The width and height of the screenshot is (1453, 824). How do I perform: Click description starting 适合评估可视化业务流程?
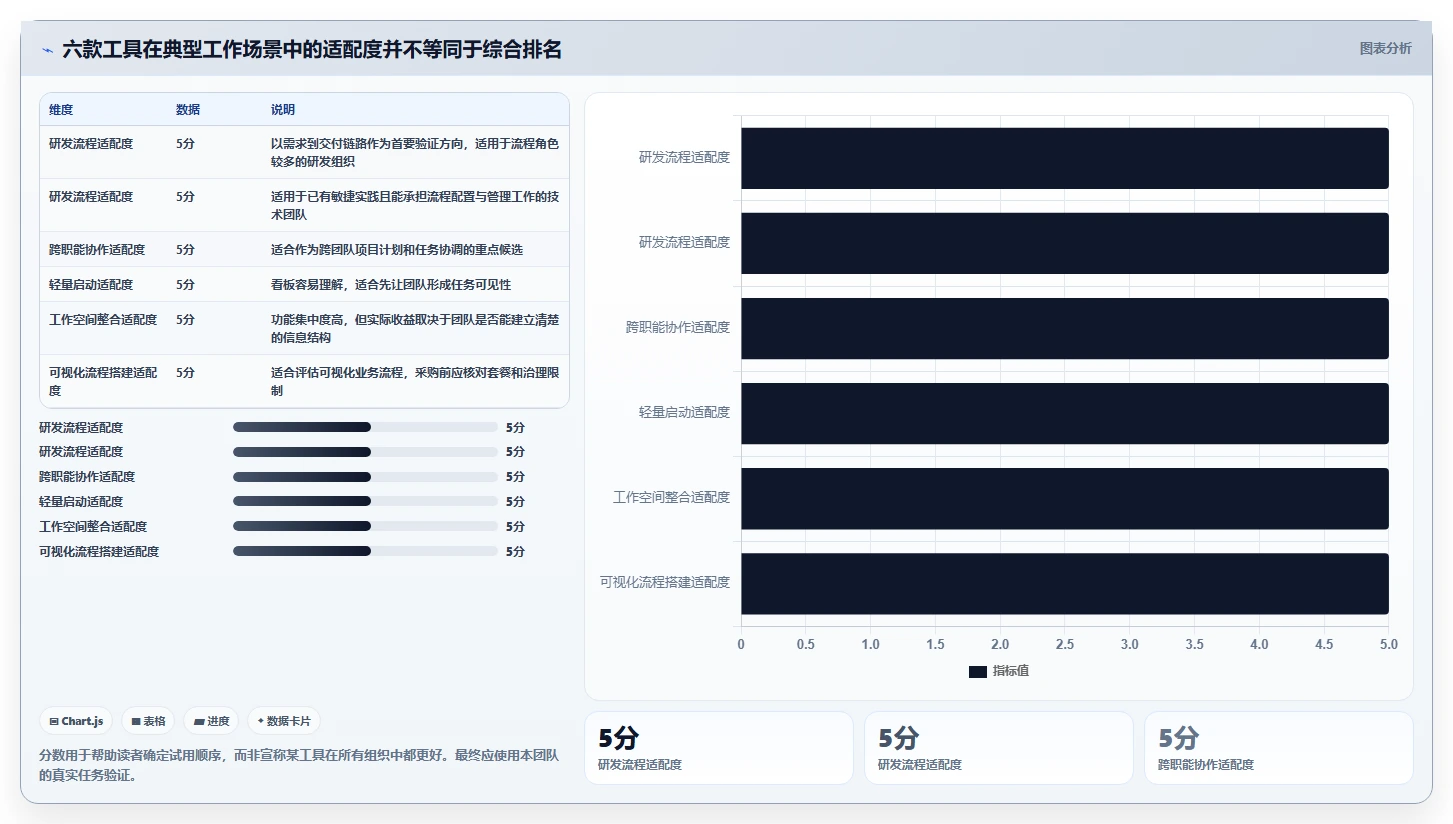[x=415, y=382]
